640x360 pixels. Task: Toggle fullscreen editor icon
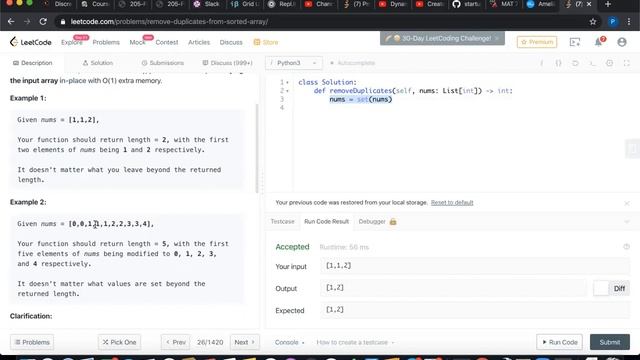(x=626, y=63)
